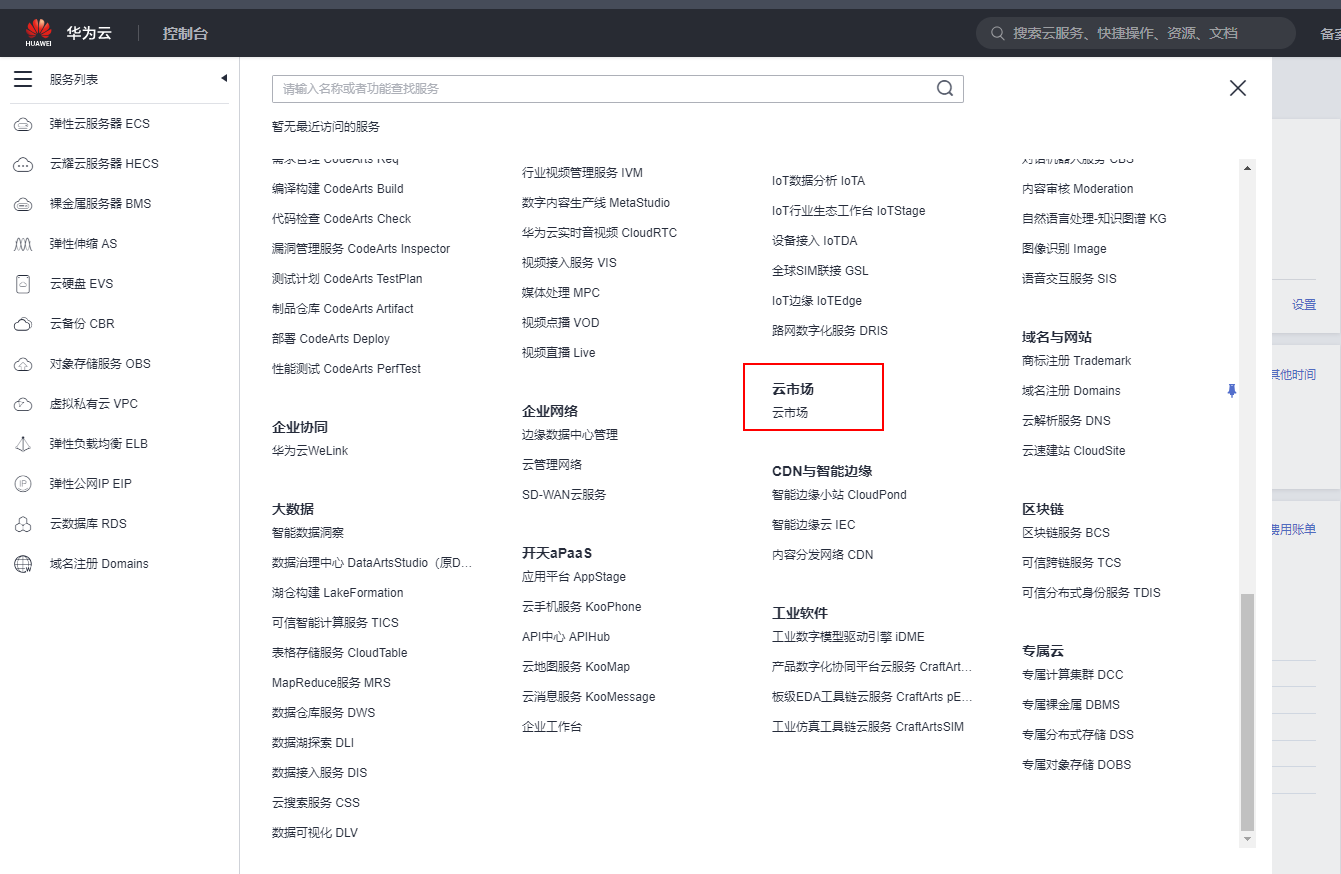Viewport: 1341px width, 874px height.
Task: Open 设备接入 IoTDA service
Action: [x=815, y=241]
